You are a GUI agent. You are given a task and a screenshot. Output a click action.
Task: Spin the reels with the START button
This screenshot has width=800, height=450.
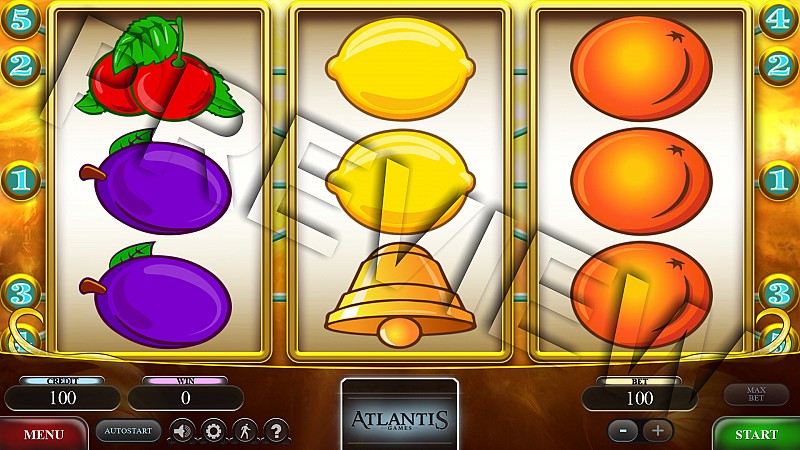[x=756, y=434]
